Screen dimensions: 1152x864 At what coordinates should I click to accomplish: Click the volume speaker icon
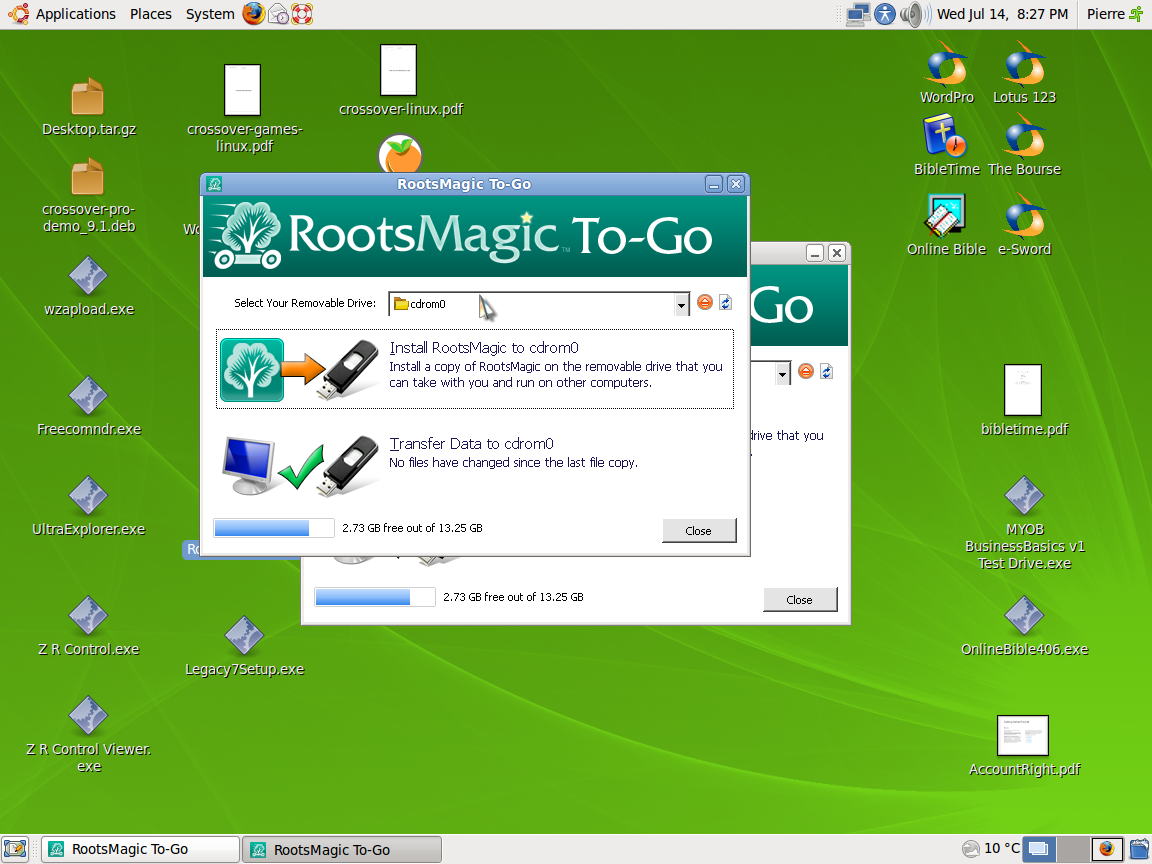coord(914,14)
